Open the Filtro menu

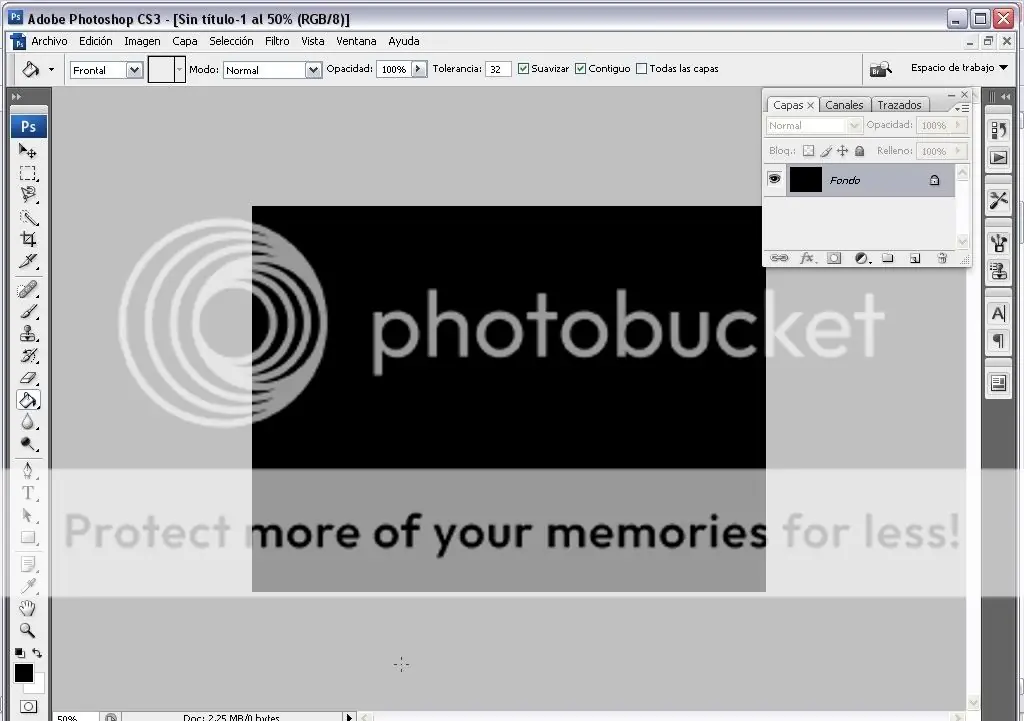(x=277, y=41)
